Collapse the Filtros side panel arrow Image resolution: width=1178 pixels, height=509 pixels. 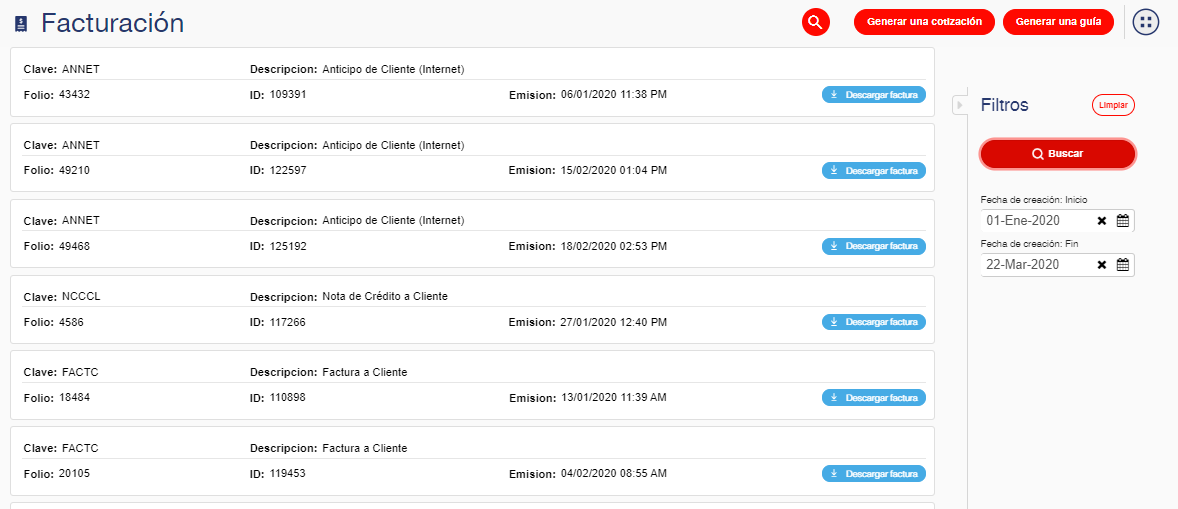pos(959,105)
